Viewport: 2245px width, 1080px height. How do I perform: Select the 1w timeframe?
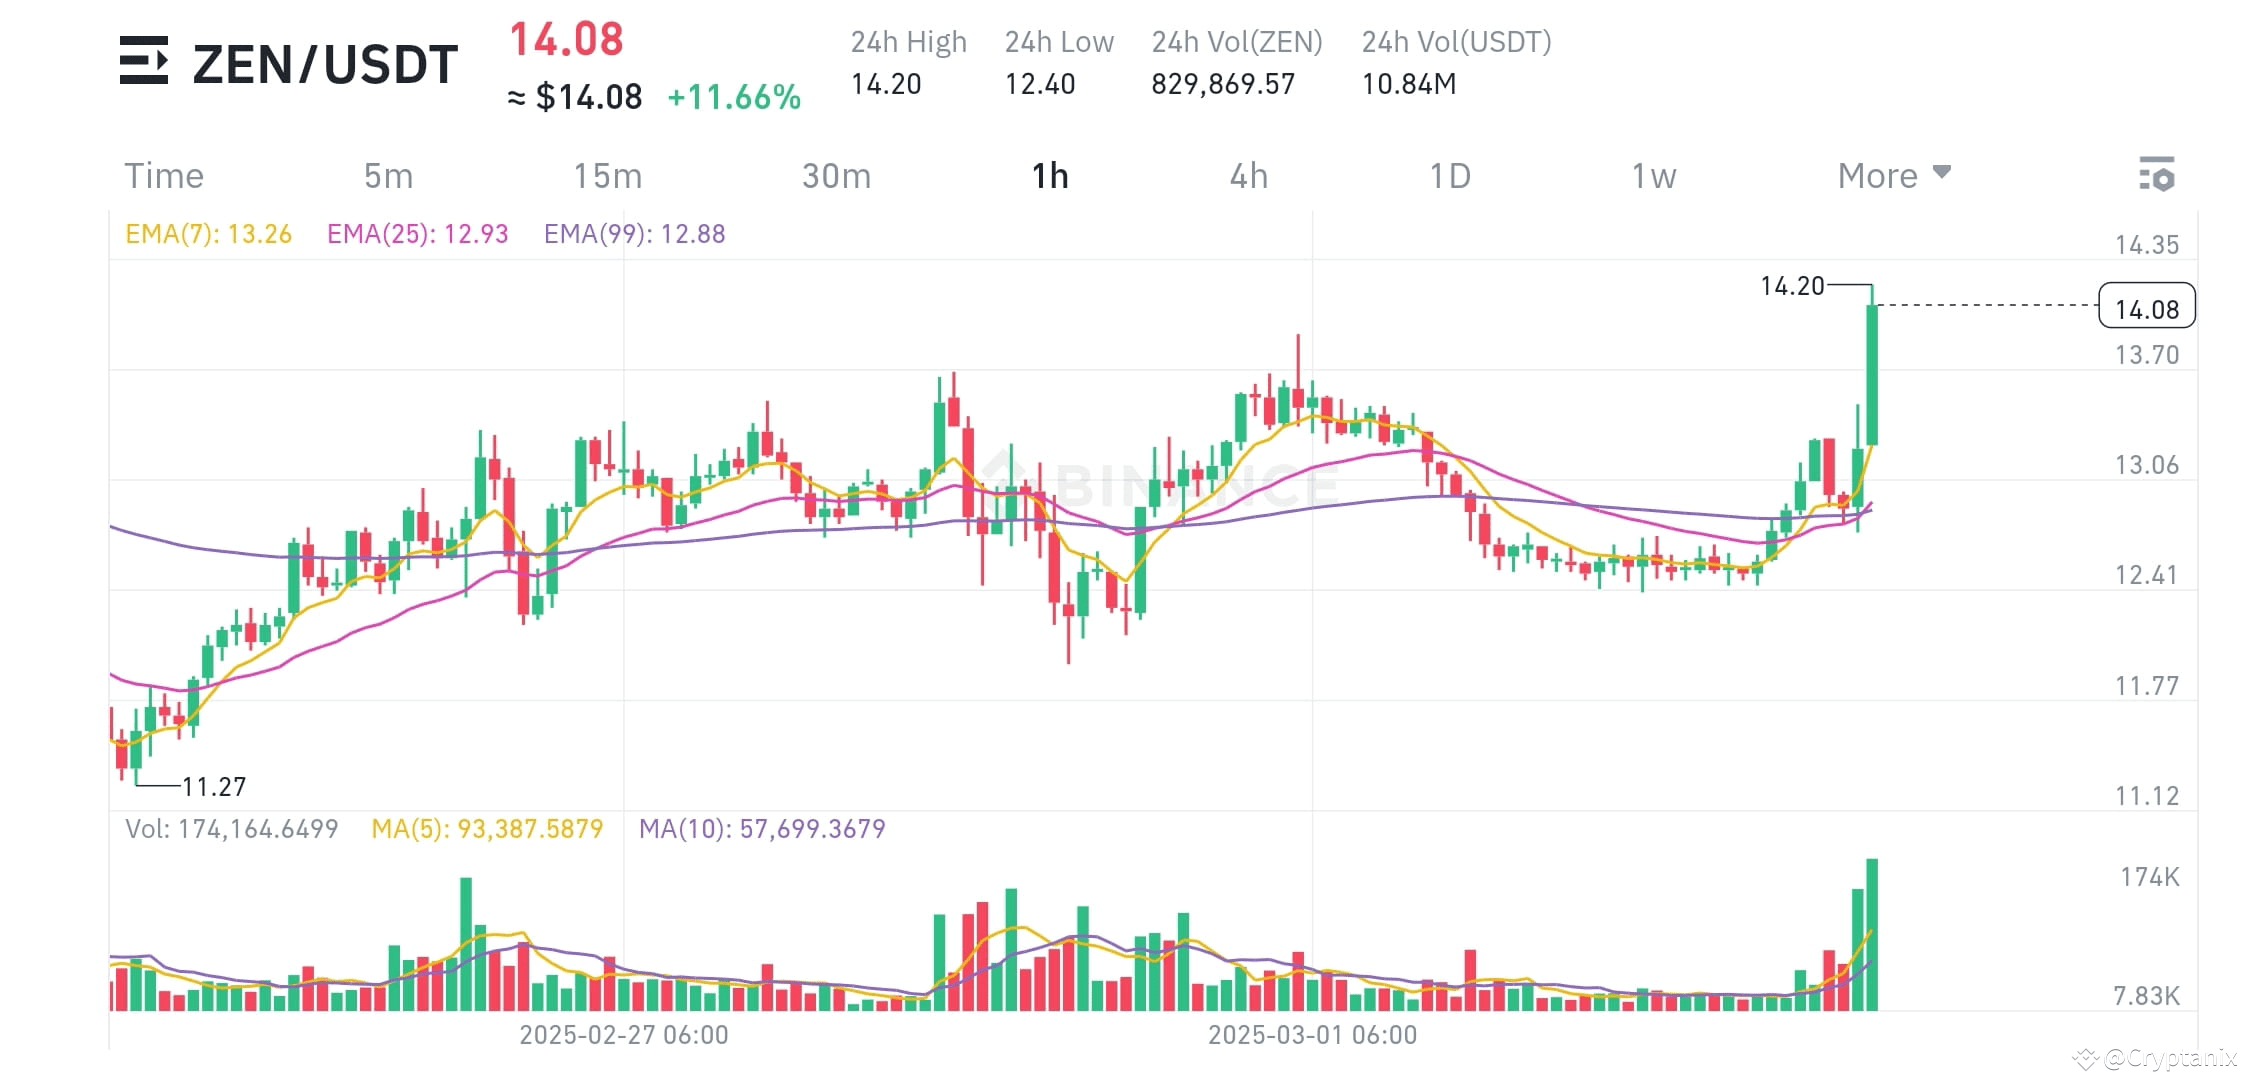1652,175
